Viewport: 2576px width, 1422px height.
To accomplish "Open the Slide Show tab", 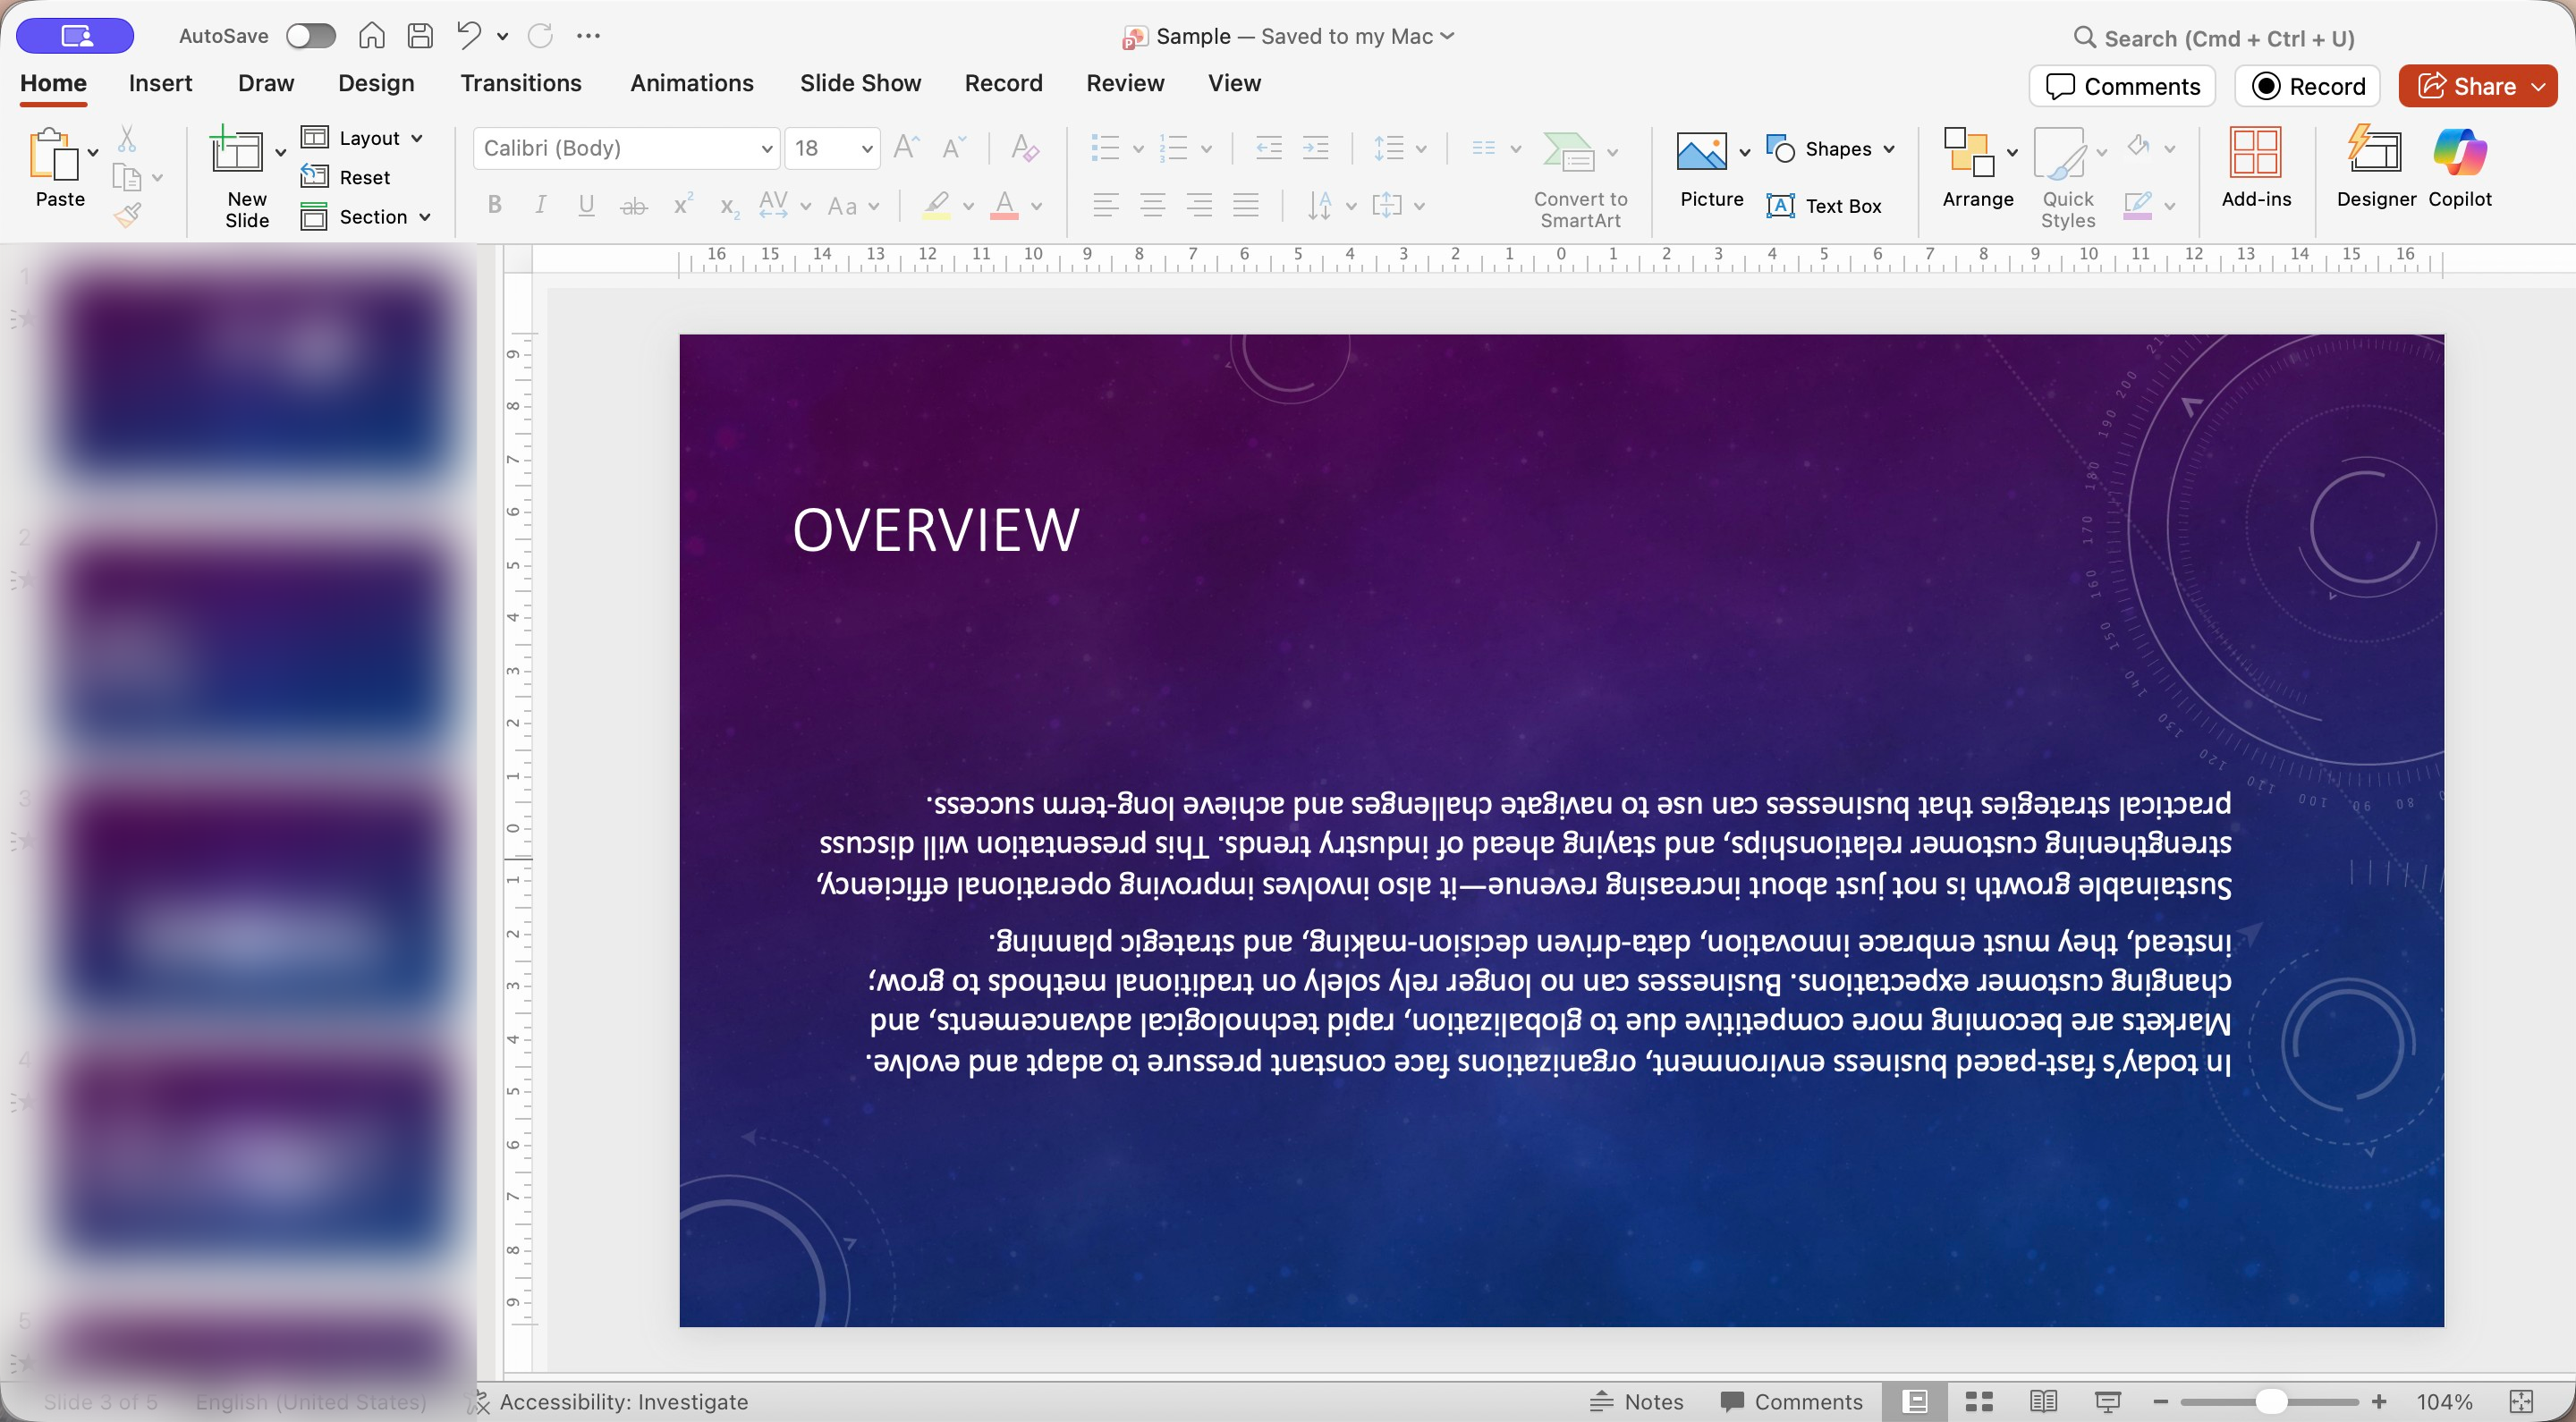I will click(860, 83).
